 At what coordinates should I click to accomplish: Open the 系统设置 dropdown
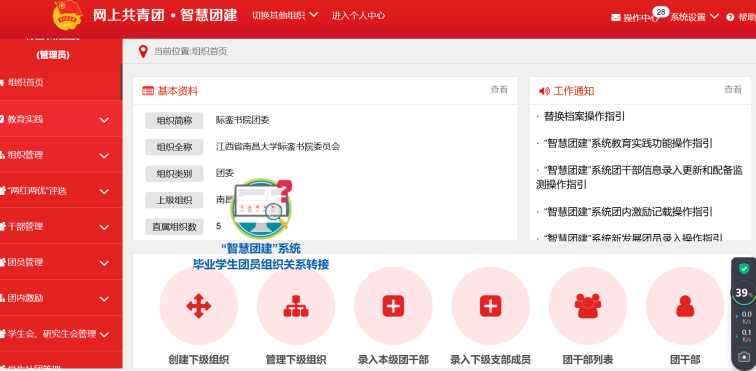point(694,17)
